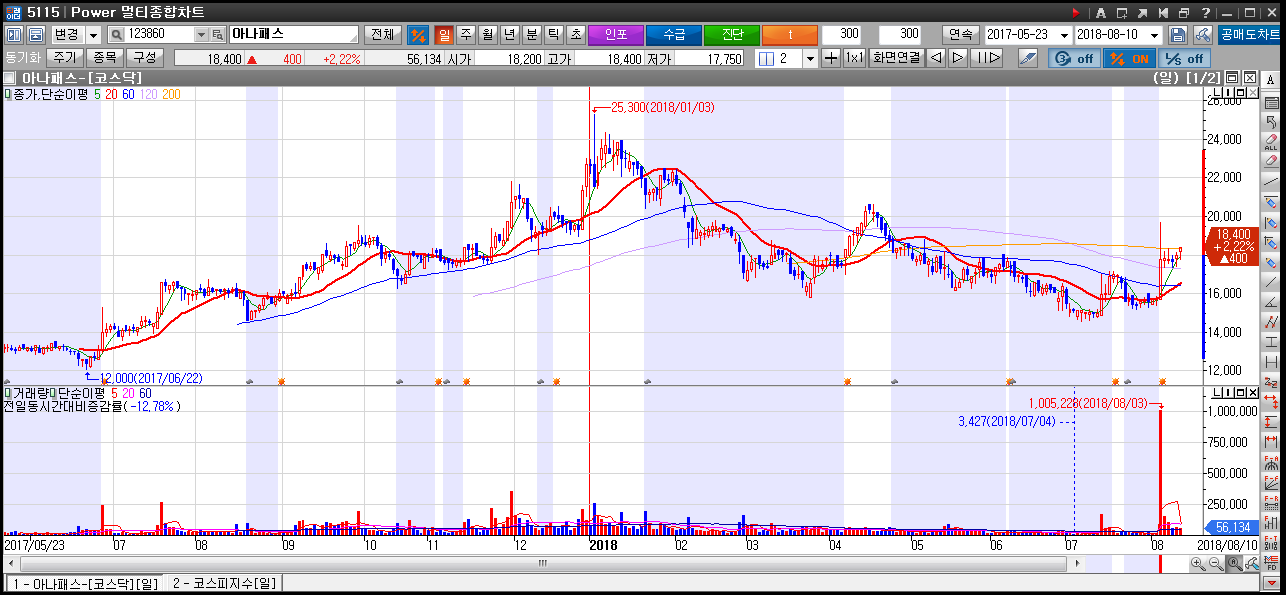Switch to tab '1 - 아나패스-[코스닥][일]'
Screen dimensions: 1286x595
(84, 583)
